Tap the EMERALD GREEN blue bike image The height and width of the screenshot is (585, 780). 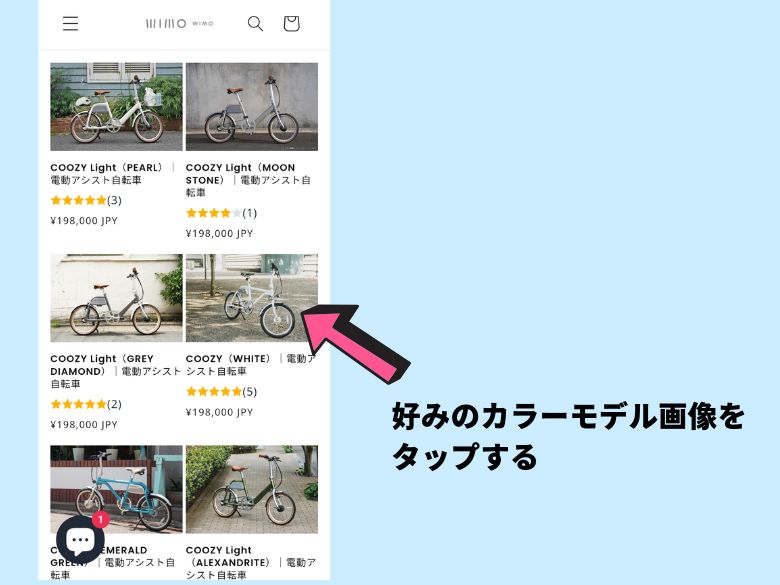point(116,489)
